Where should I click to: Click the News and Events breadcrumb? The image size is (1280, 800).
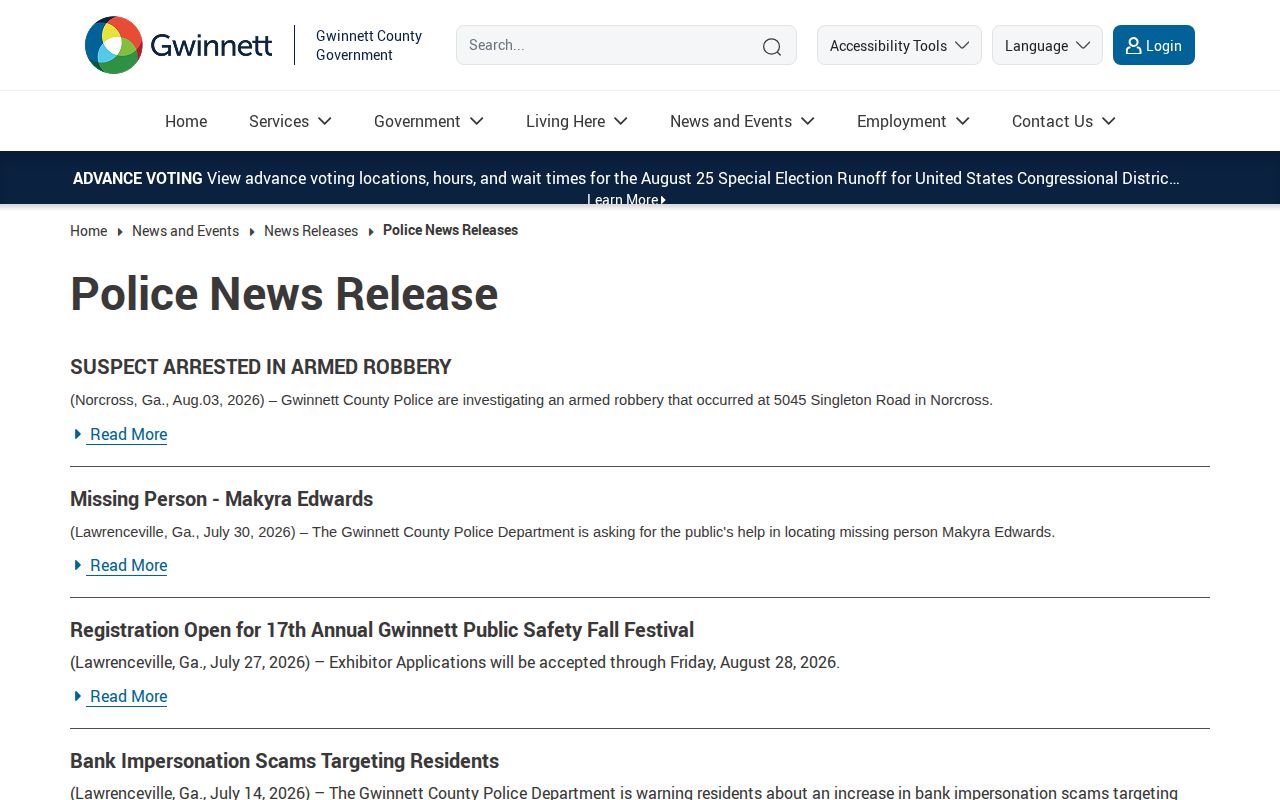tap(185, 231)
